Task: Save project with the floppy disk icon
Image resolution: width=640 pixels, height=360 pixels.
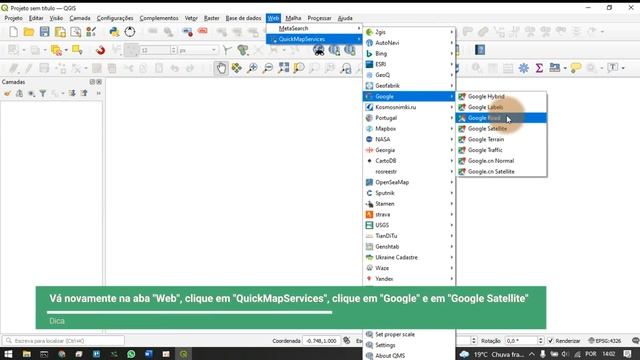Action: click(44, 32)
